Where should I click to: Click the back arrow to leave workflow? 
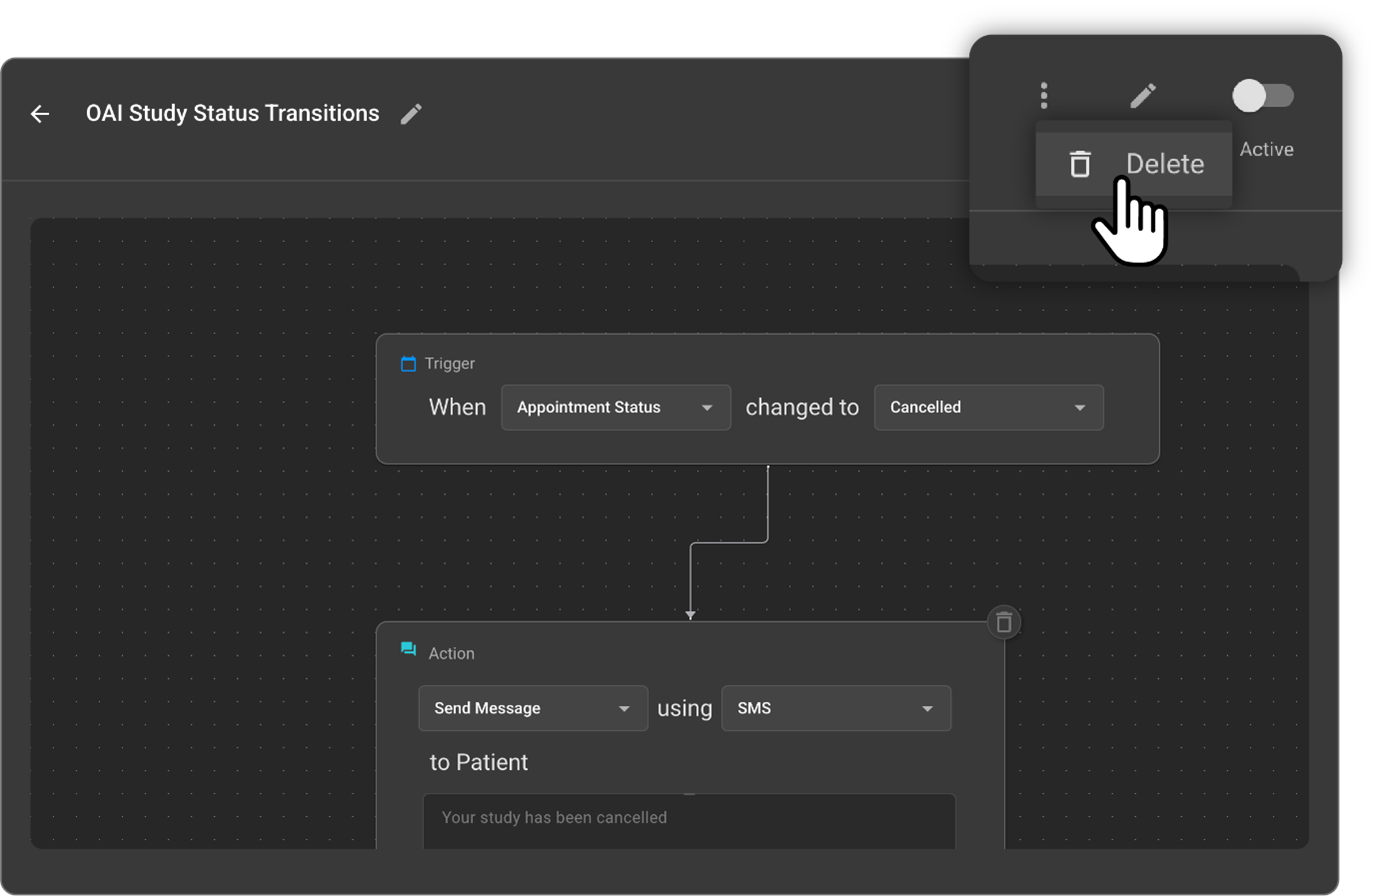pyautogui.click(x=40, y=114)
